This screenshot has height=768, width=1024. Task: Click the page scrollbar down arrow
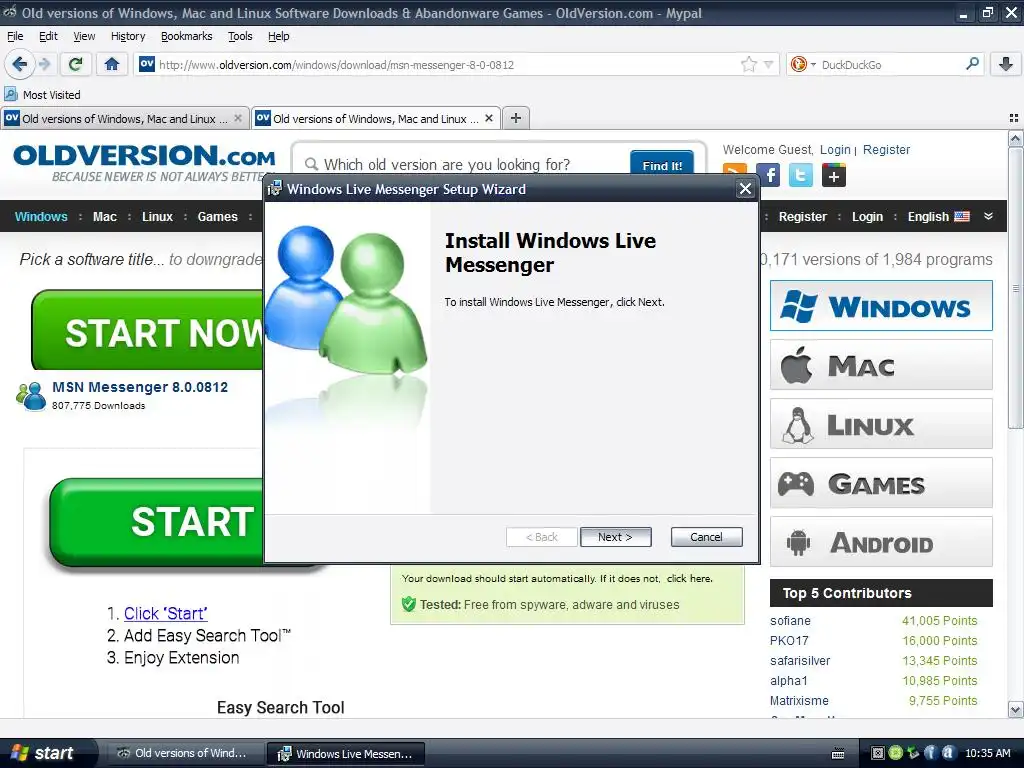coord(1015,709)
